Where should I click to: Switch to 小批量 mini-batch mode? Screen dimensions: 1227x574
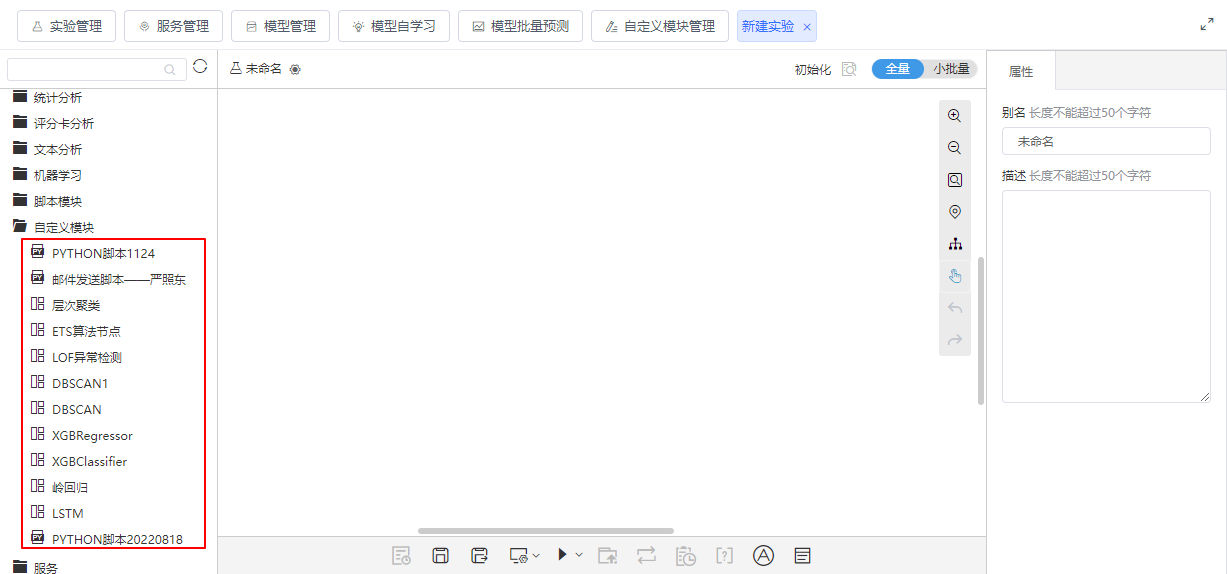951,69
